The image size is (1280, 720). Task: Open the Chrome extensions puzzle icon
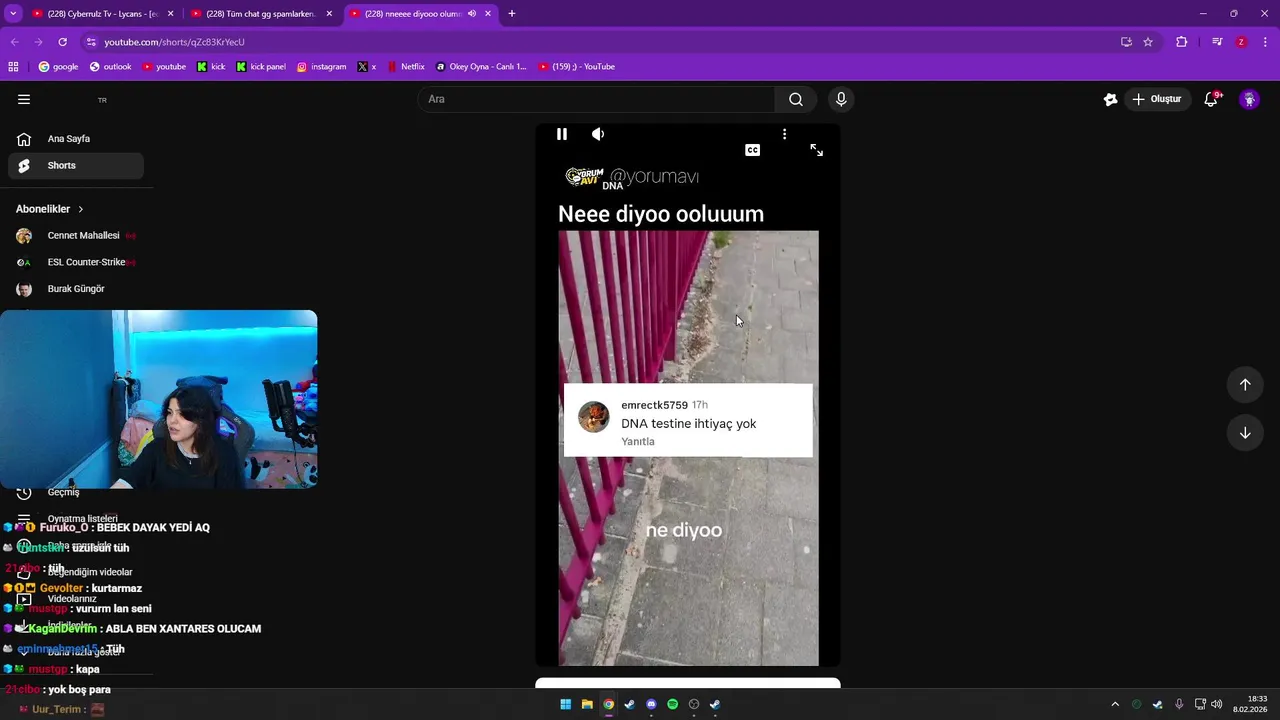(1182, 42)
